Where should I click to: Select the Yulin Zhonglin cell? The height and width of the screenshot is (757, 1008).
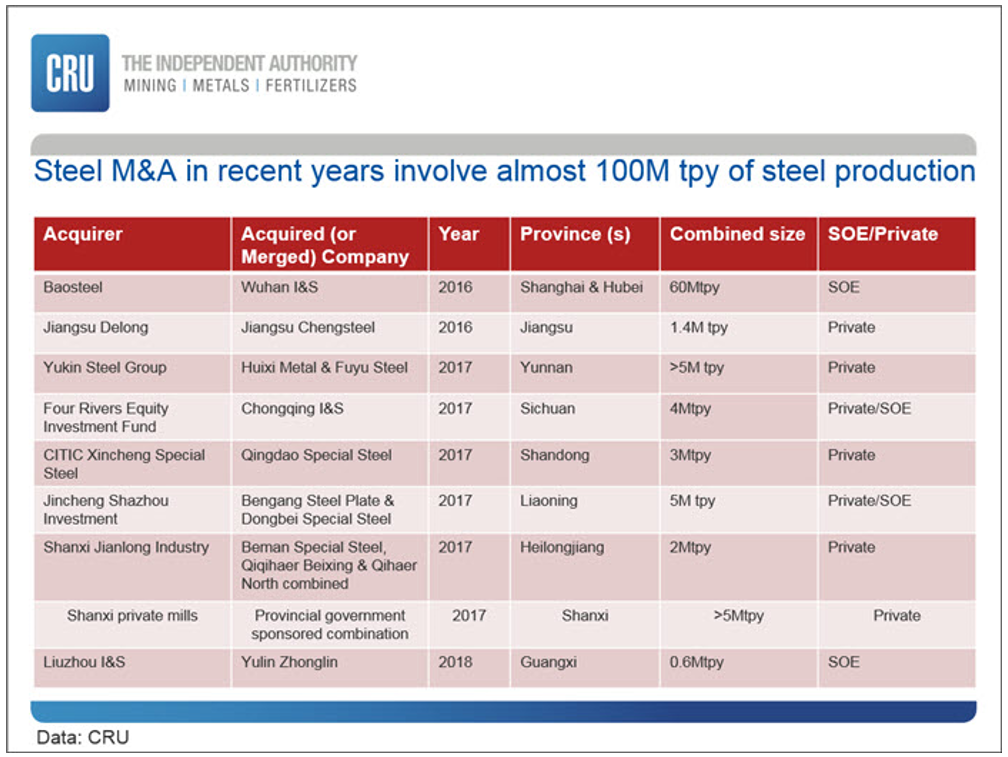pyautogui.click(x=288, y=663)
